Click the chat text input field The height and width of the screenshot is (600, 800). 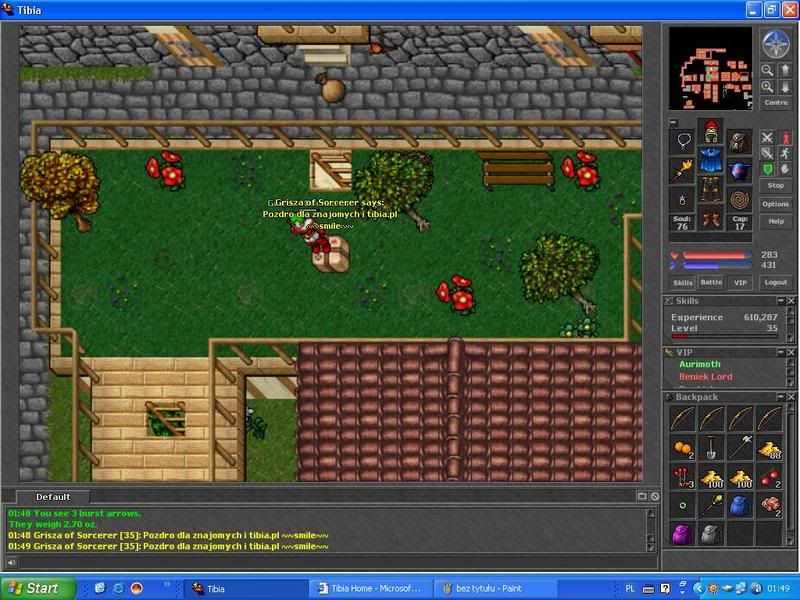point(338,562)
